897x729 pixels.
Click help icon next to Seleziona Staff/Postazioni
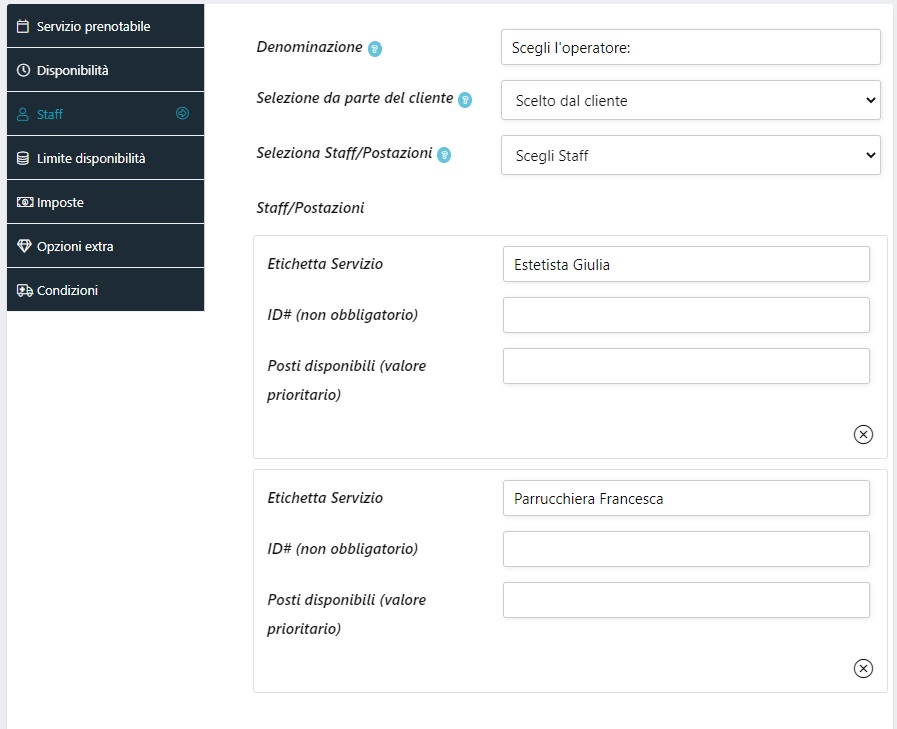click(444, 155)
